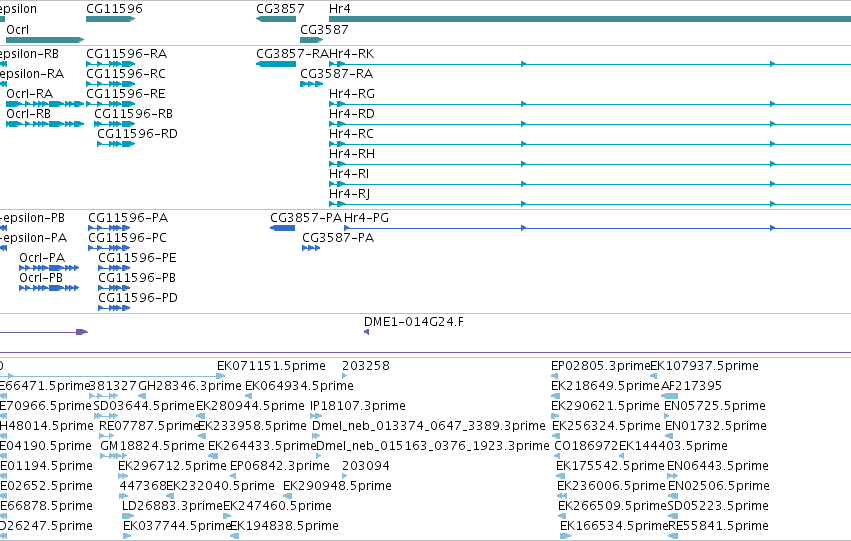
Task: Select the CG3857-RA transcript bar
Action: pyautogui.click(x=276, y=64)
